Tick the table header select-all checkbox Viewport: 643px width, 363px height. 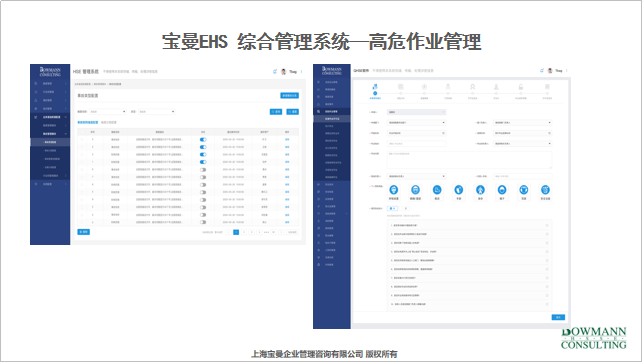[x=82, y=132]
